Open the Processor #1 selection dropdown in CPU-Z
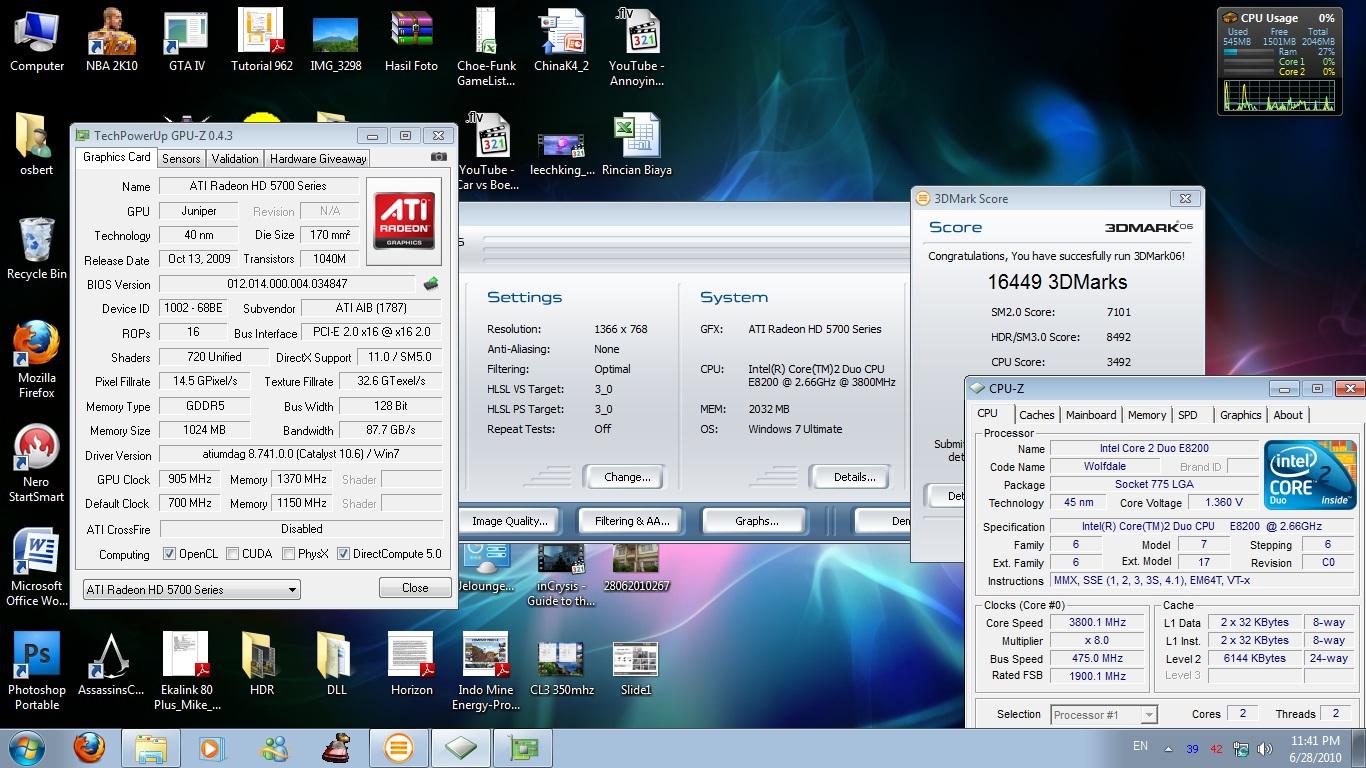The height and width of the screenshot is (768, 1366). tap(1104, 714)
